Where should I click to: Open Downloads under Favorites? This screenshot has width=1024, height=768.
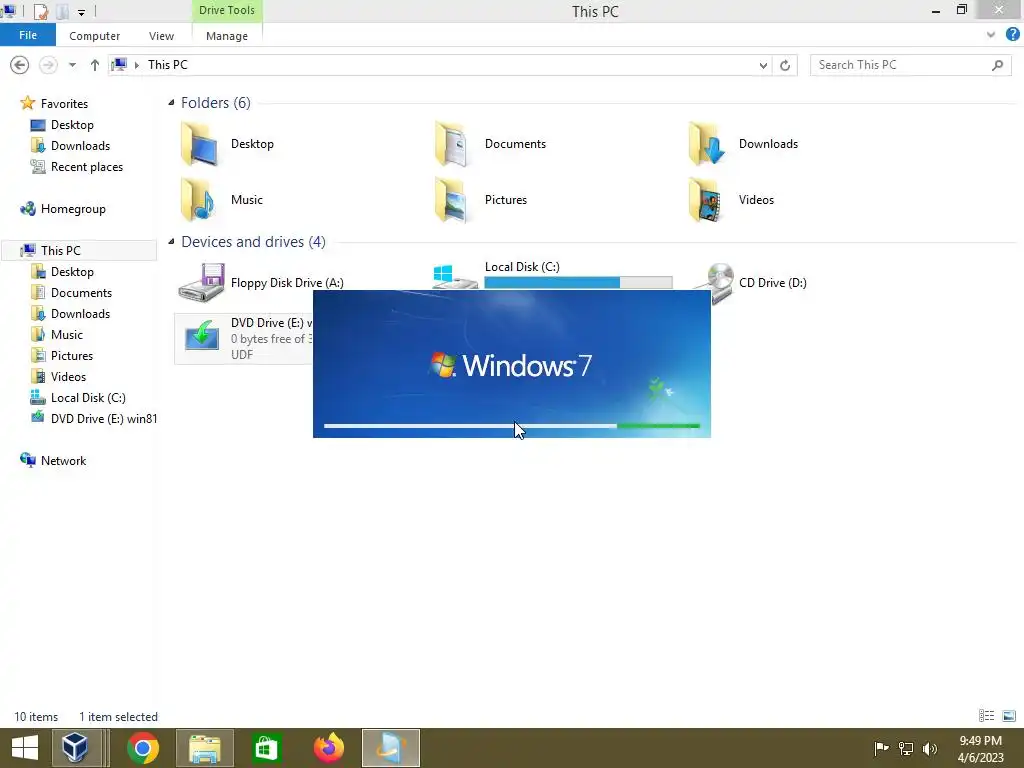click(80, 146)
